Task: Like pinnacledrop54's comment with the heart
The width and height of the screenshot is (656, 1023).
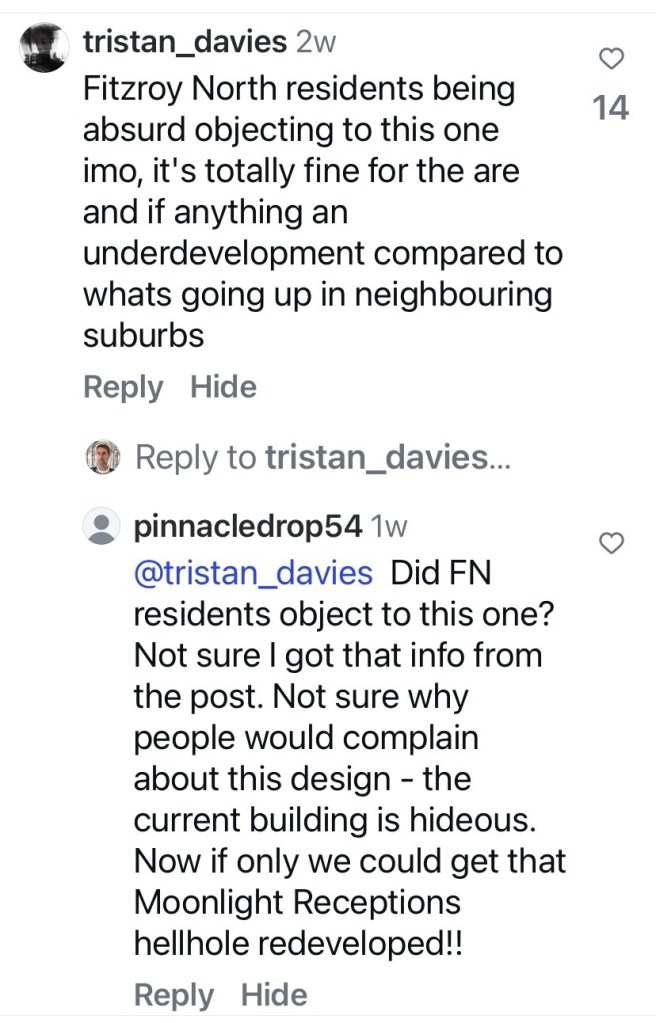Action: 611,543
